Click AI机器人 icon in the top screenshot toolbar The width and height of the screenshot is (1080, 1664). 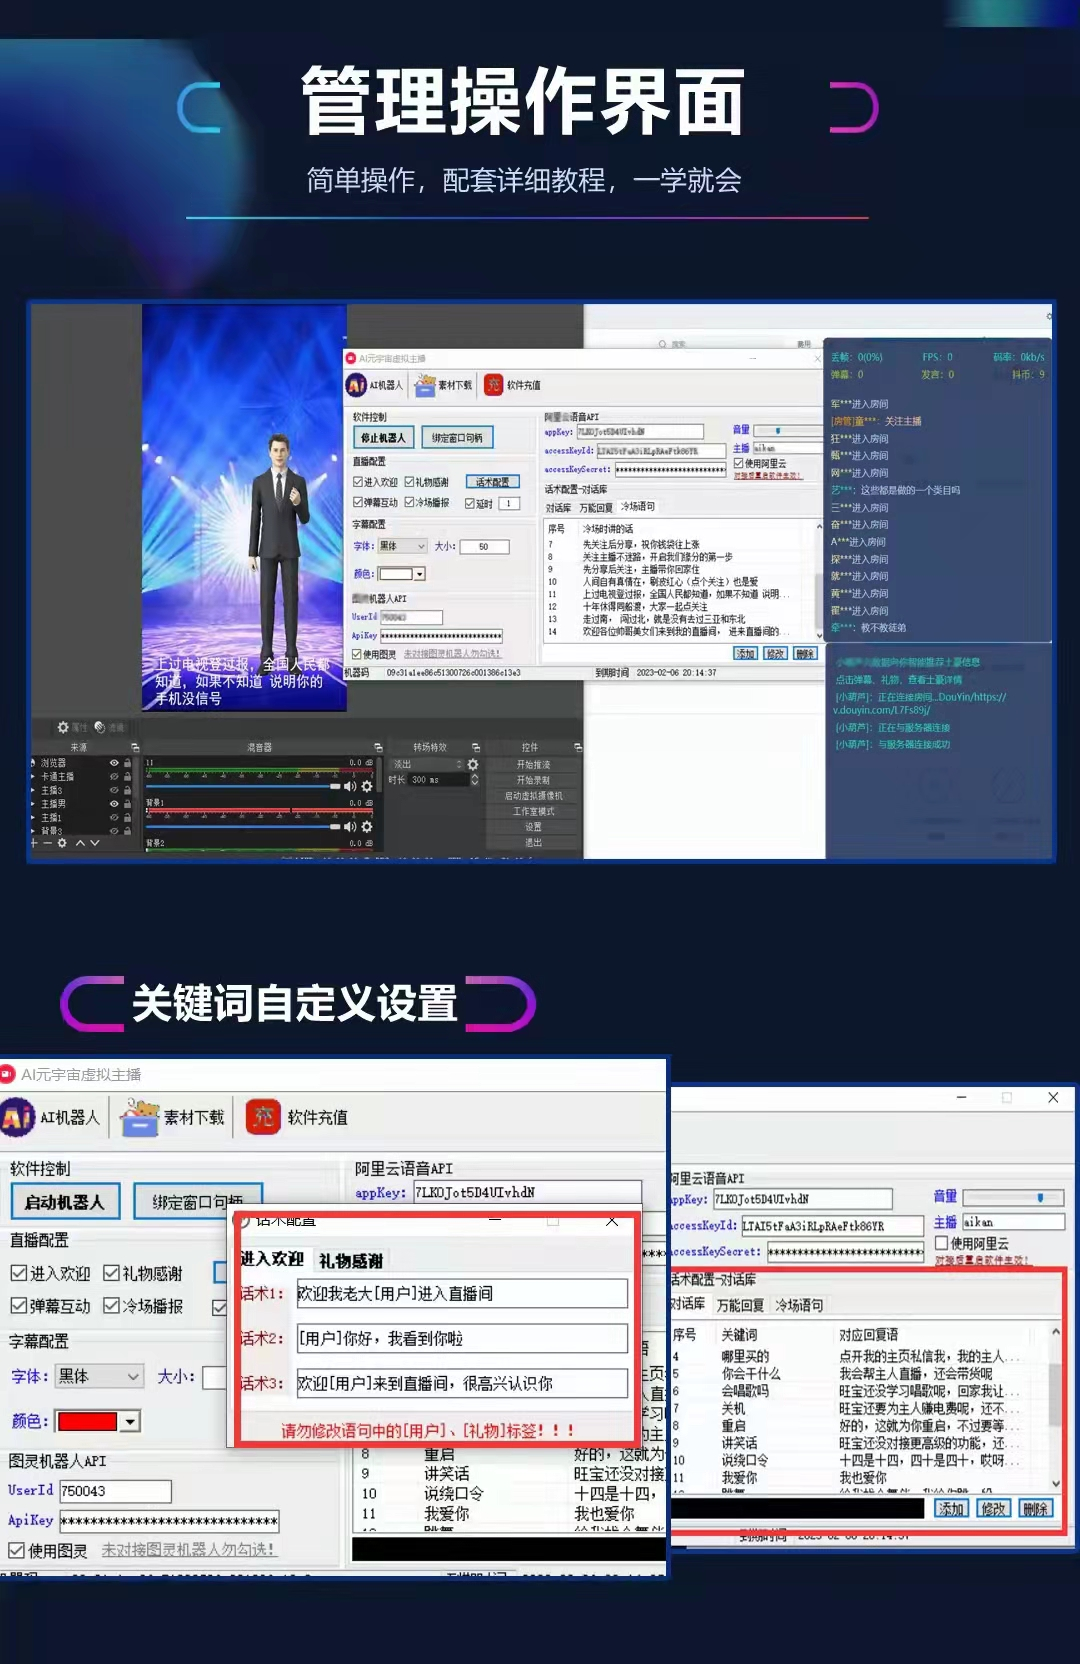[356, 385]
